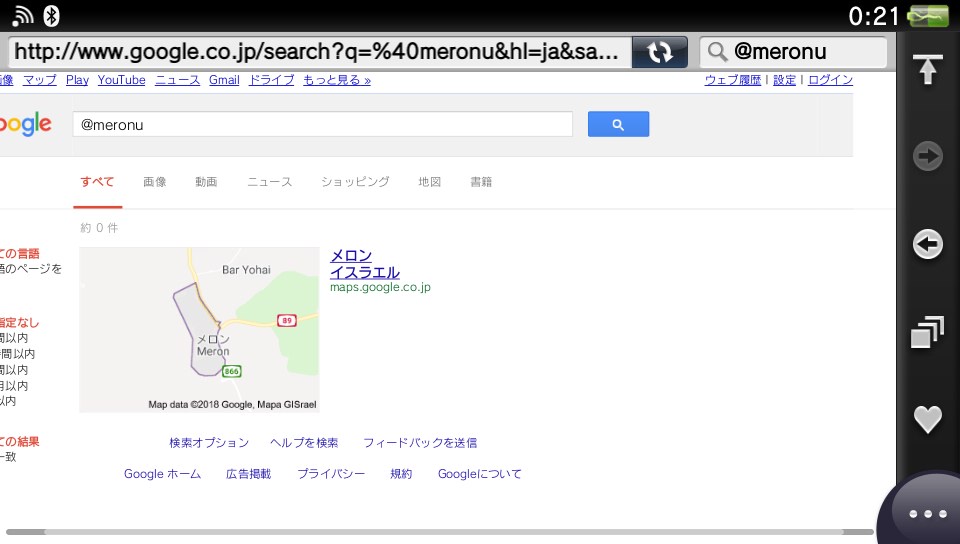Click the Meron map thumbnail
Screen dimensions: 960x544
pos(199,330)
